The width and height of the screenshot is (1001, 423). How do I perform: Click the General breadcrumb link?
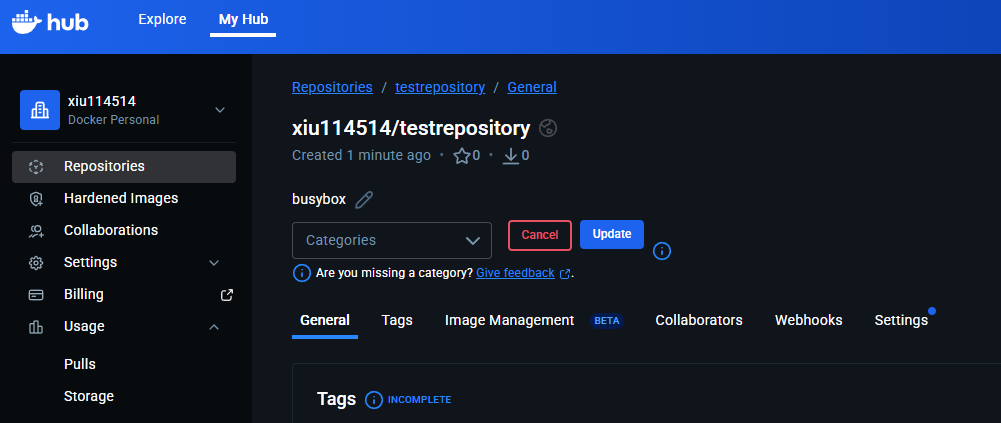pyautogui.click(x=532, y=87)
